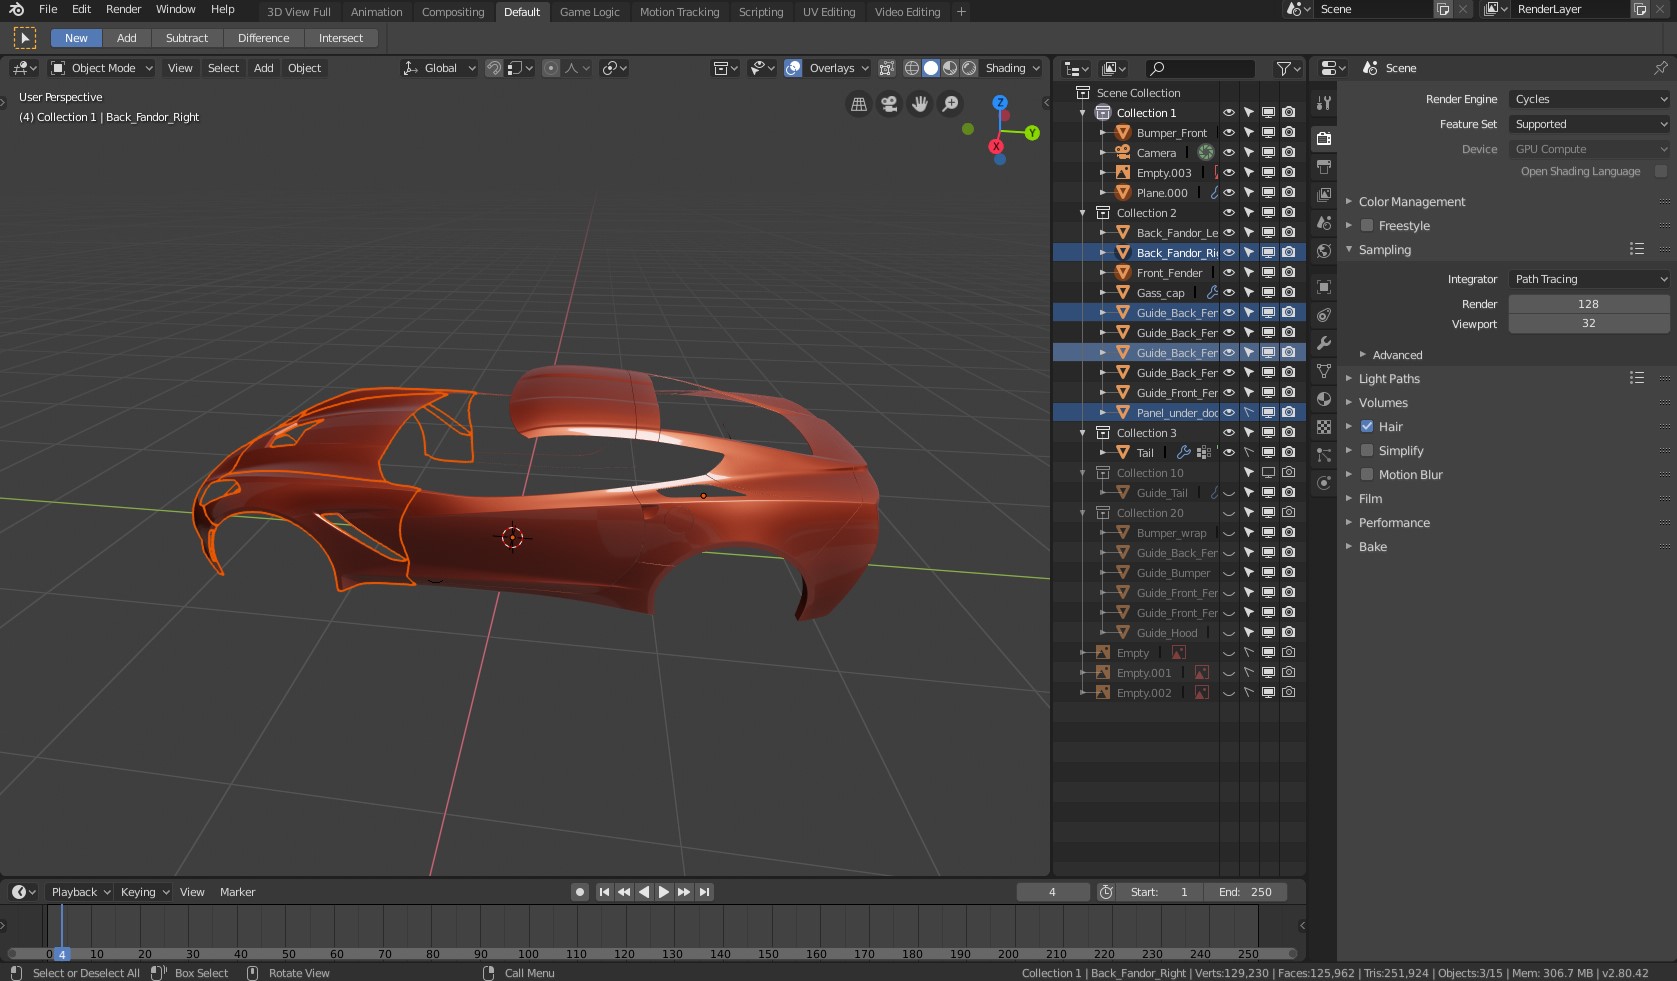Open the Scene properties tab
This screenshot has width=1677, height=981.
click(1324, 223)
